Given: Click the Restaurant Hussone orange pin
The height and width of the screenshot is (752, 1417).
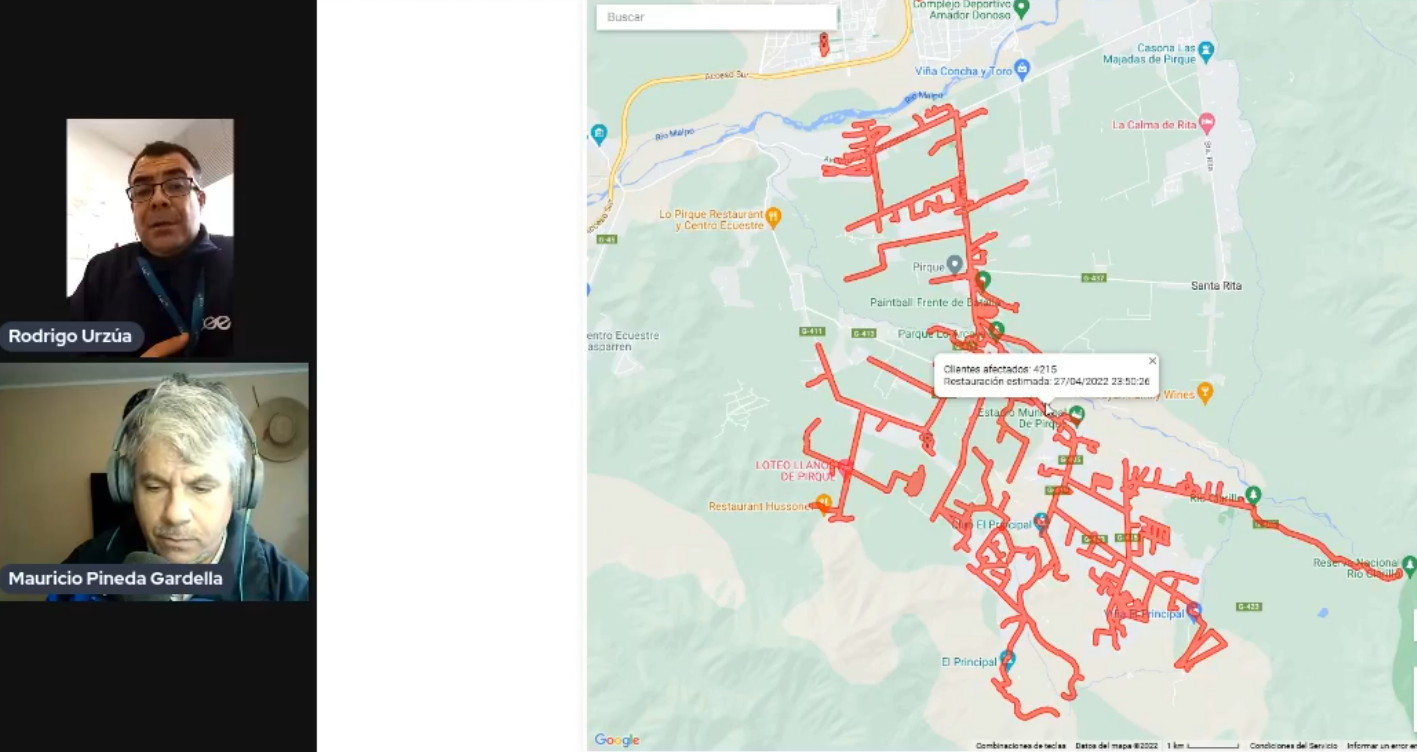Looking at the screenshot, I should coord(824,503).
